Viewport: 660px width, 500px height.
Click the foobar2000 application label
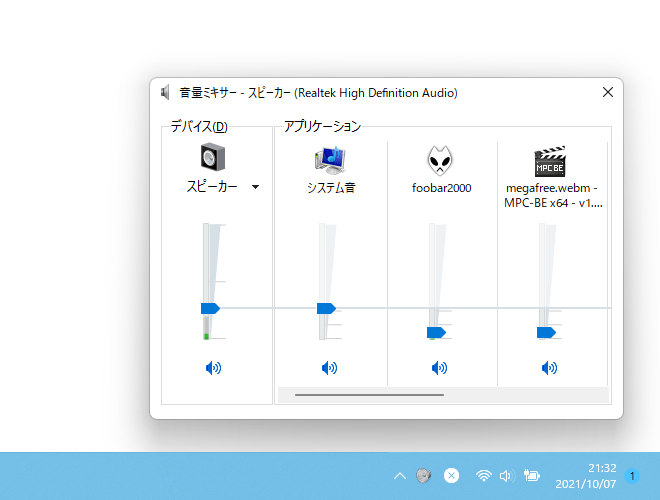pyautogui.click(x=442, y=188)
